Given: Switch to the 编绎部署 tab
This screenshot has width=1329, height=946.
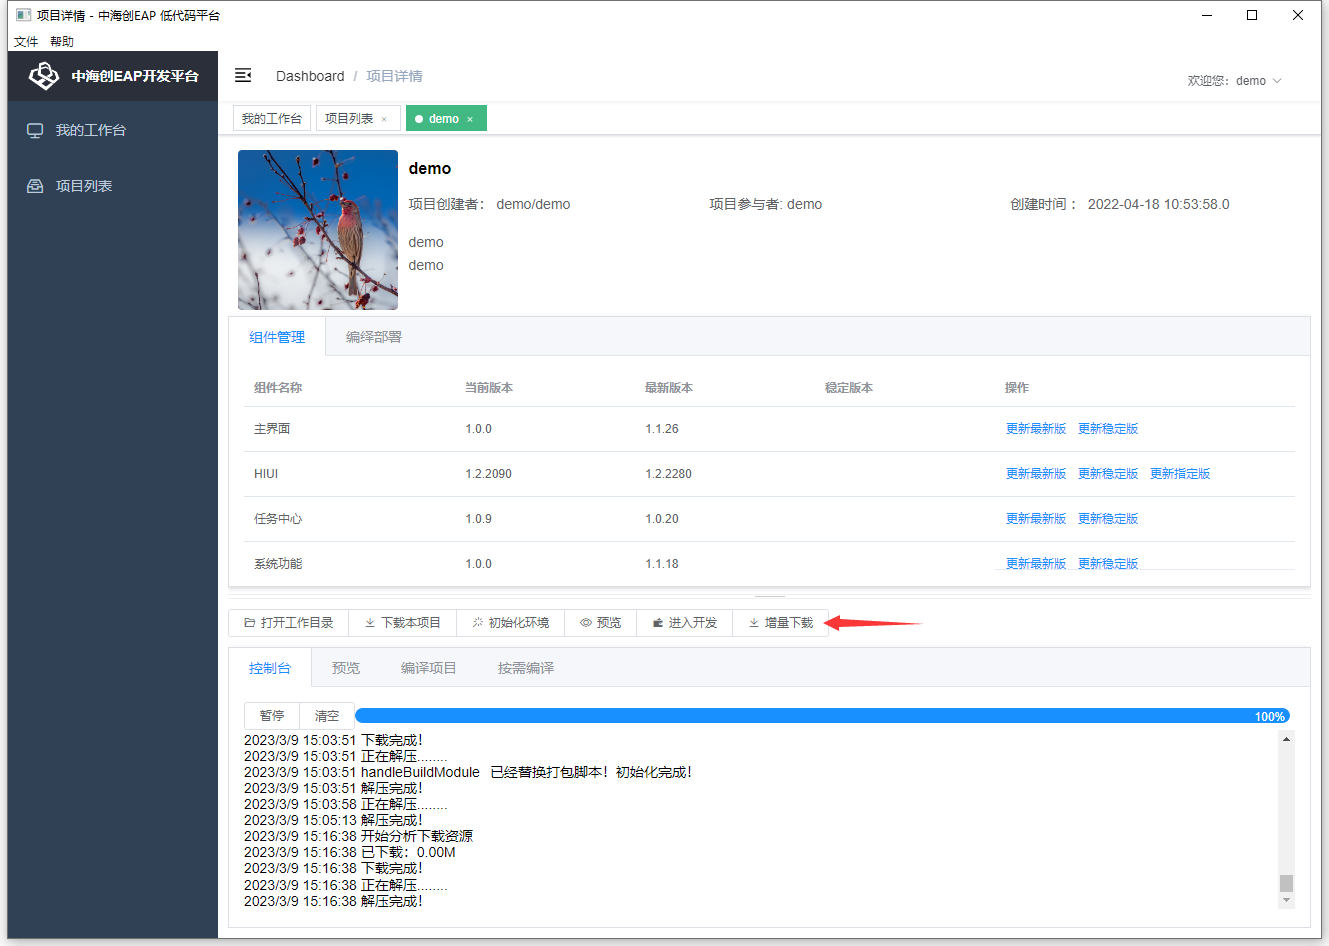Looking at the screenshot, I should (x=373, y=337).
